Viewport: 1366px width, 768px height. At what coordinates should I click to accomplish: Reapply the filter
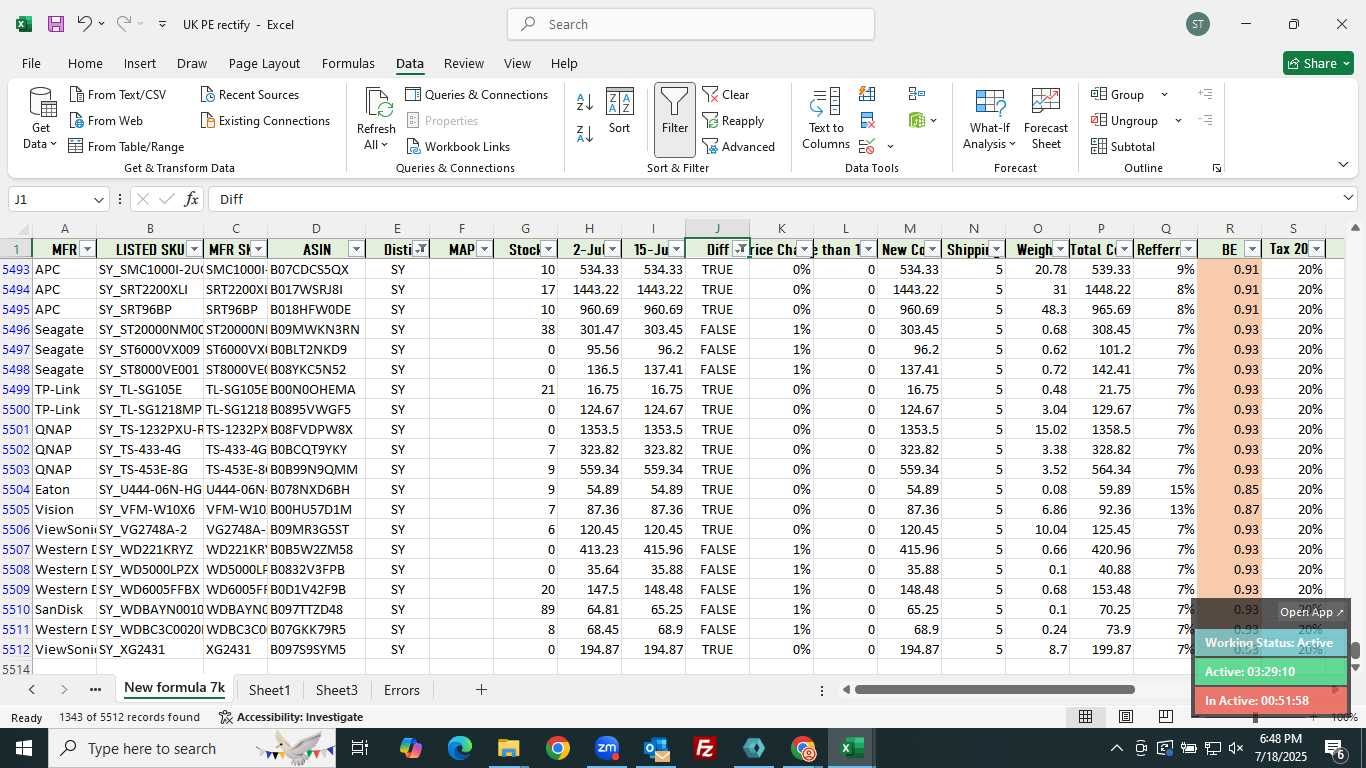[733, 121]
